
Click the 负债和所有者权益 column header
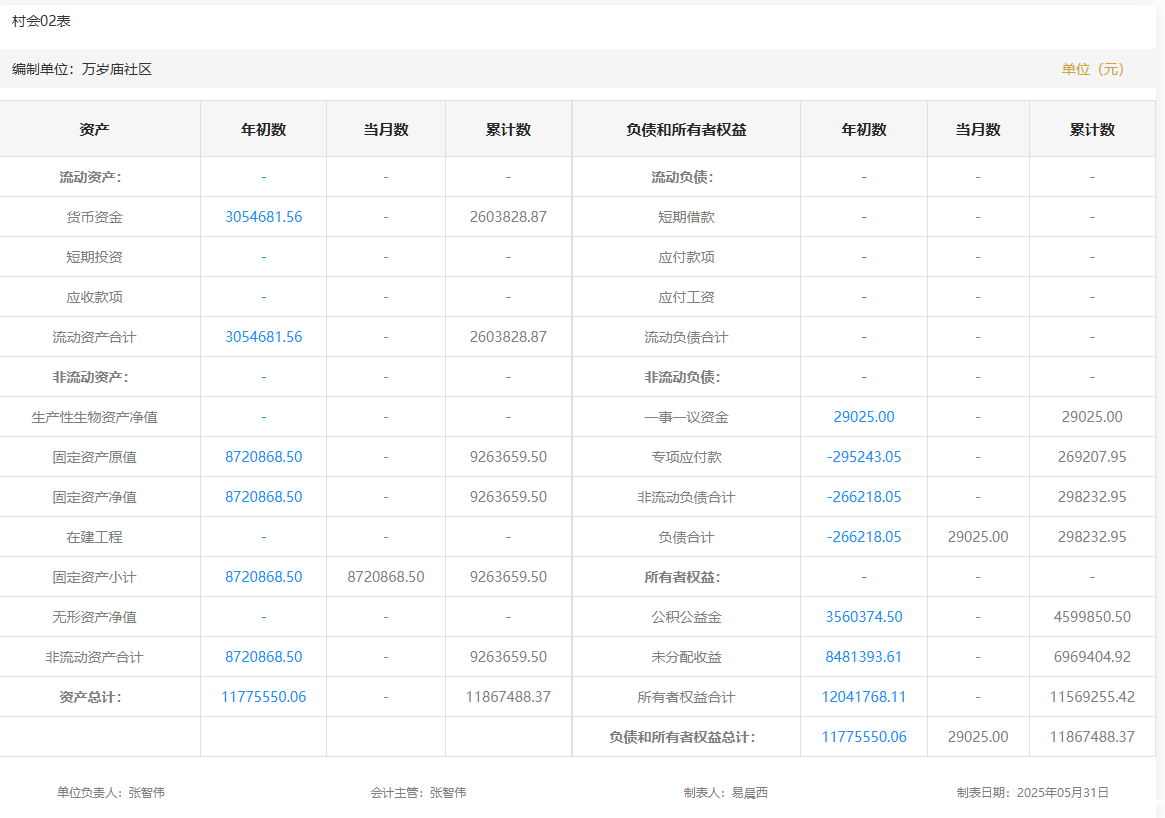[686, 130]
